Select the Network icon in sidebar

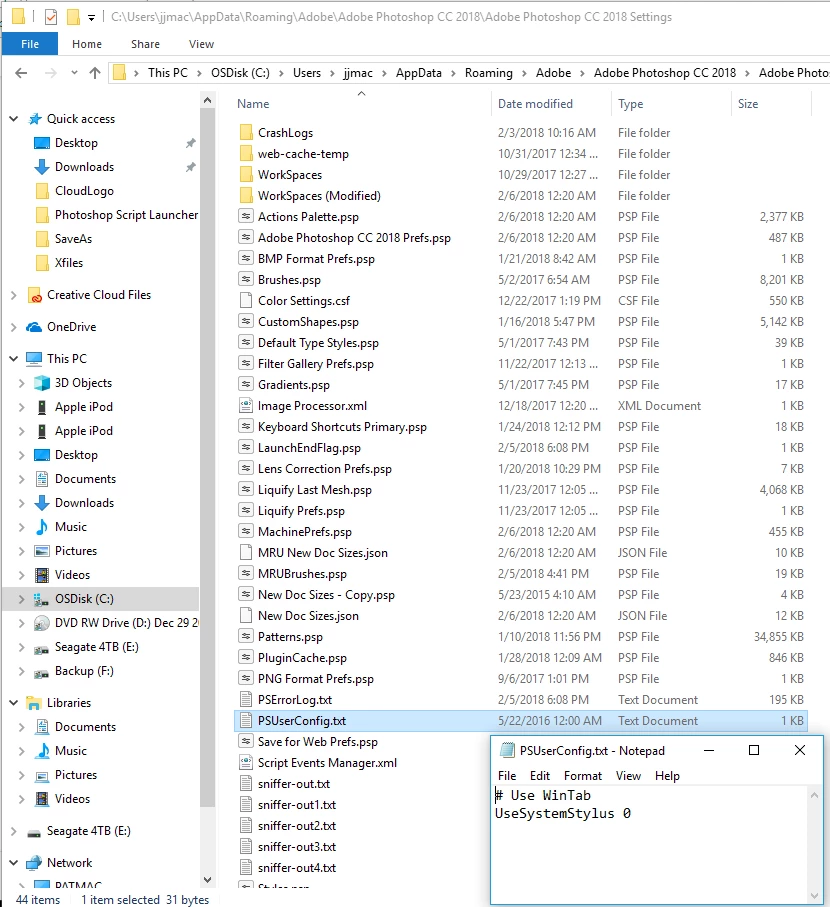click(x=34, y=862)
